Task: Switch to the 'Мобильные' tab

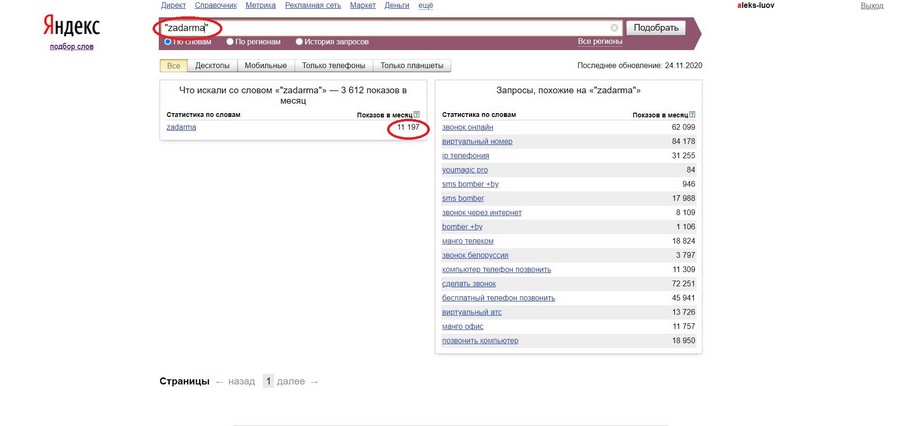Action: [266, 66]
